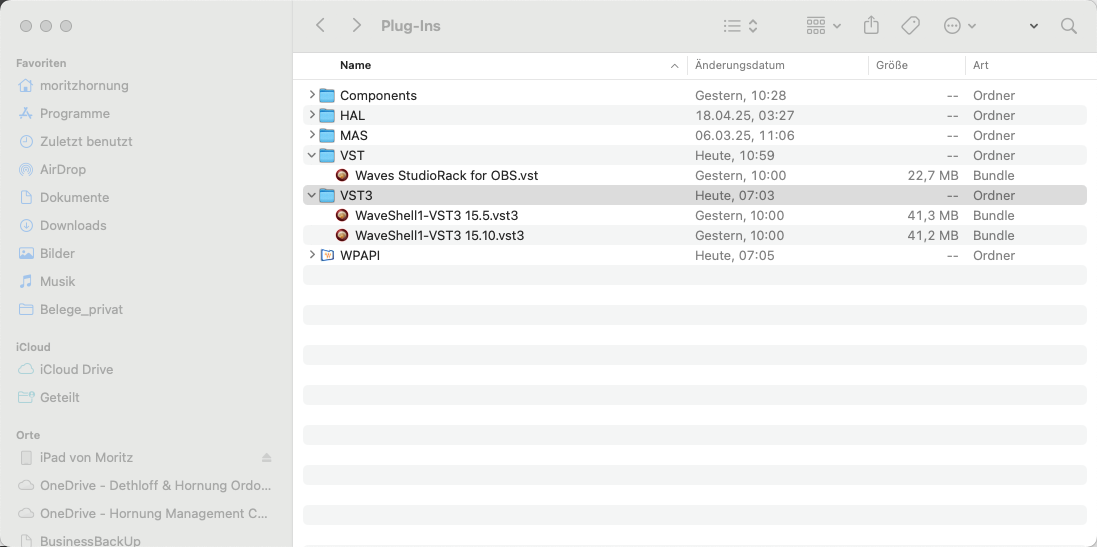Click the date 18.04.25, 03:27
1097x547 pixels.
pyautogui.click(x=744, y=115)
